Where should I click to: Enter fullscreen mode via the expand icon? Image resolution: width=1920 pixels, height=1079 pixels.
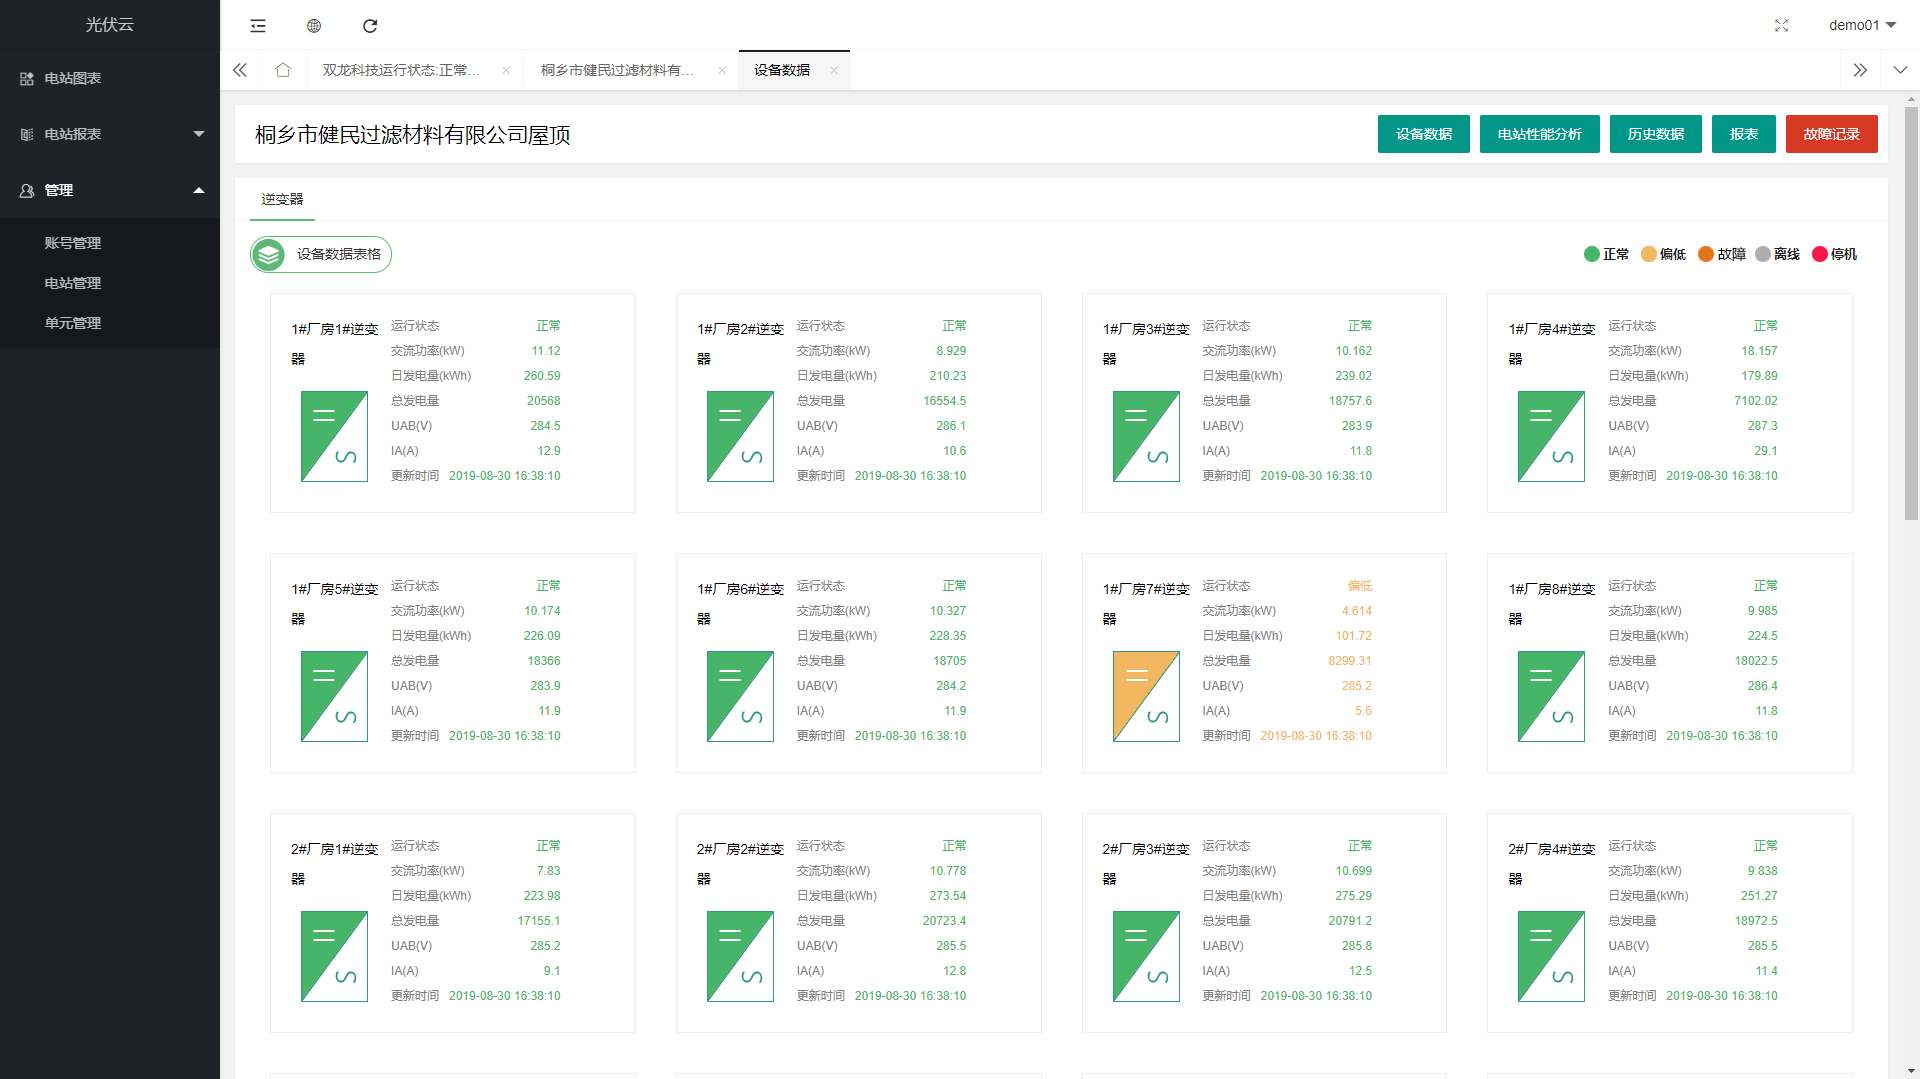(1781, 26)
